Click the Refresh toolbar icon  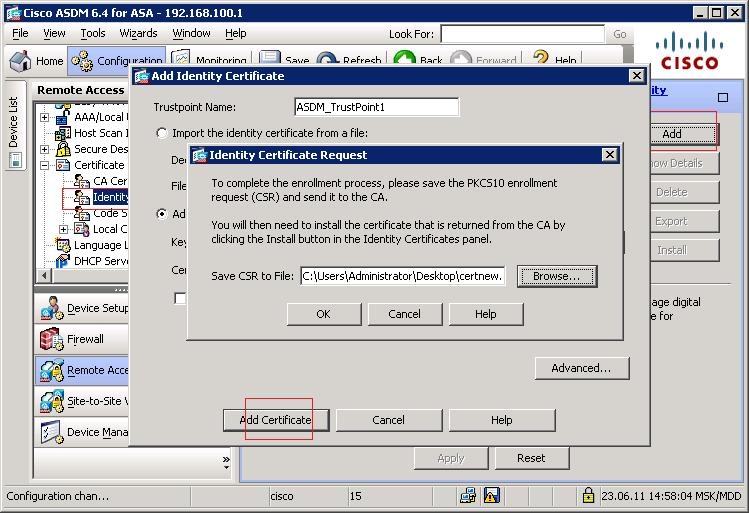327,60
